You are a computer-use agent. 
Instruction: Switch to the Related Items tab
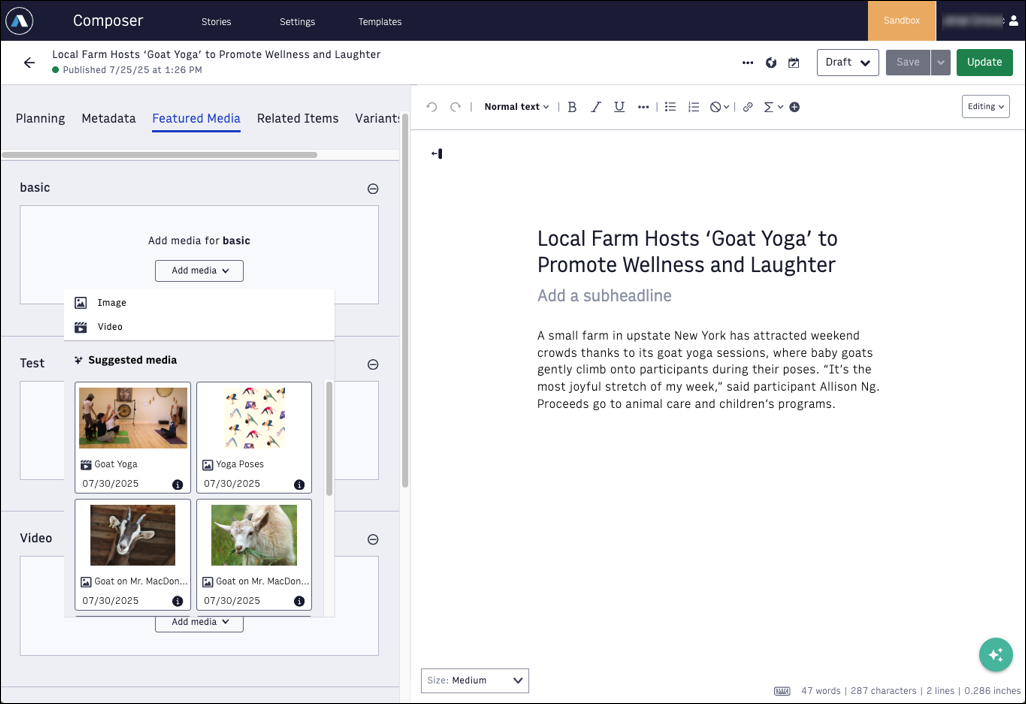pos(298,118)
